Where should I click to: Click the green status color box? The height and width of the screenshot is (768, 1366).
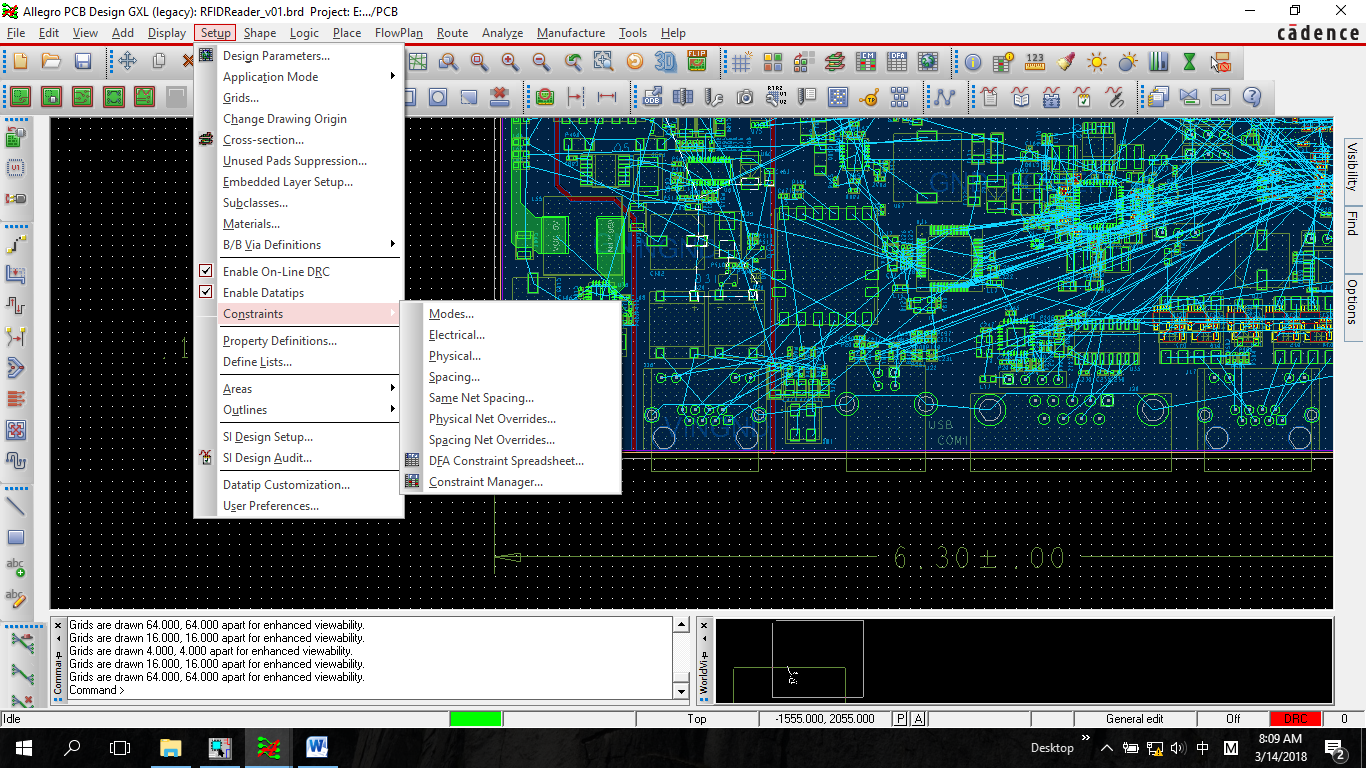click(476, 719)
